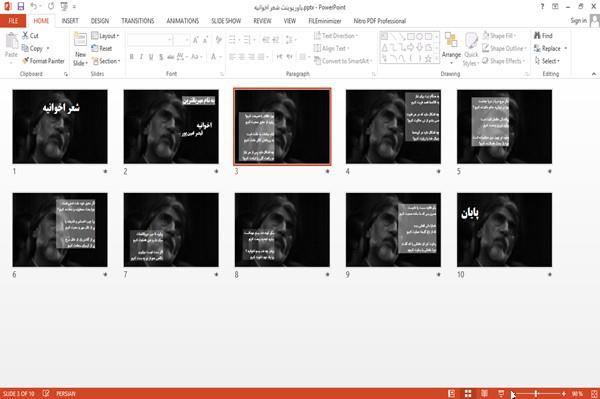Click the Replace button
The width and height of the screenshot is (600, 399).
pyautogui.click(x=551, y=48)
